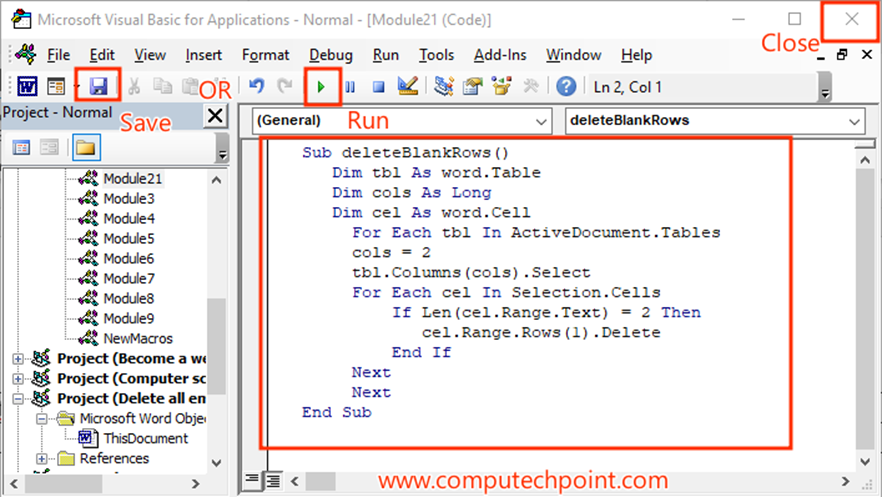The image size is (882, 497).
Task: Expand Project (Computer sc... node
Action: (x=18, y=378)
